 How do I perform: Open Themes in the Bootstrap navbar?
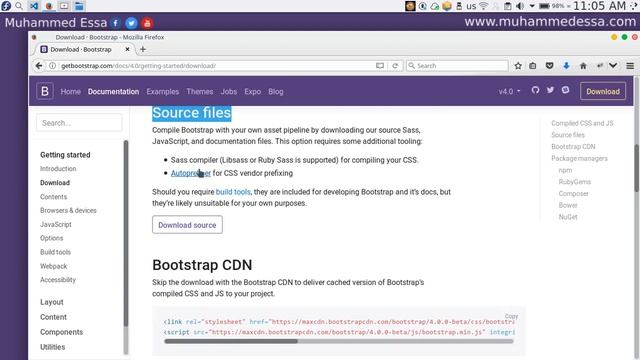point(200,91)
